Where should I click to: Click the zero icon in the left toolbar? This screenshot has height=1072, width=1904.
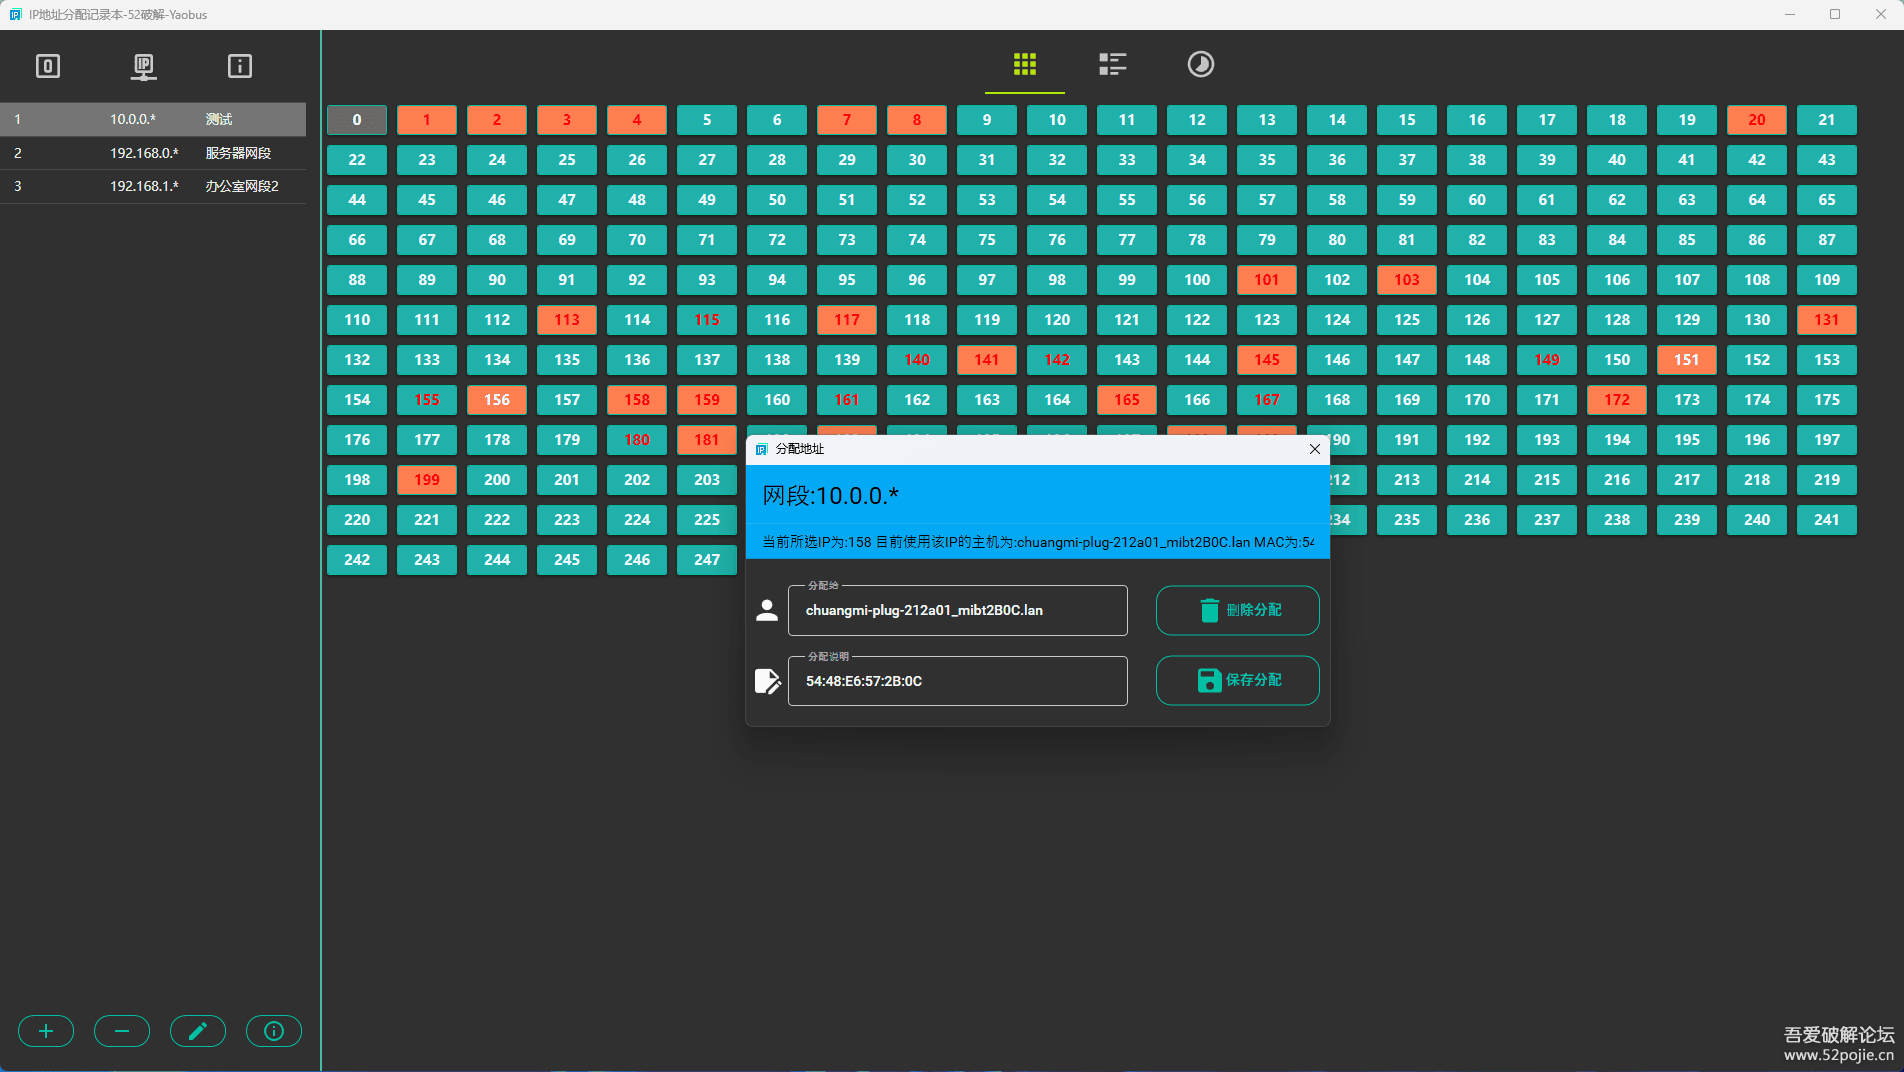click(x=48, y=66)
